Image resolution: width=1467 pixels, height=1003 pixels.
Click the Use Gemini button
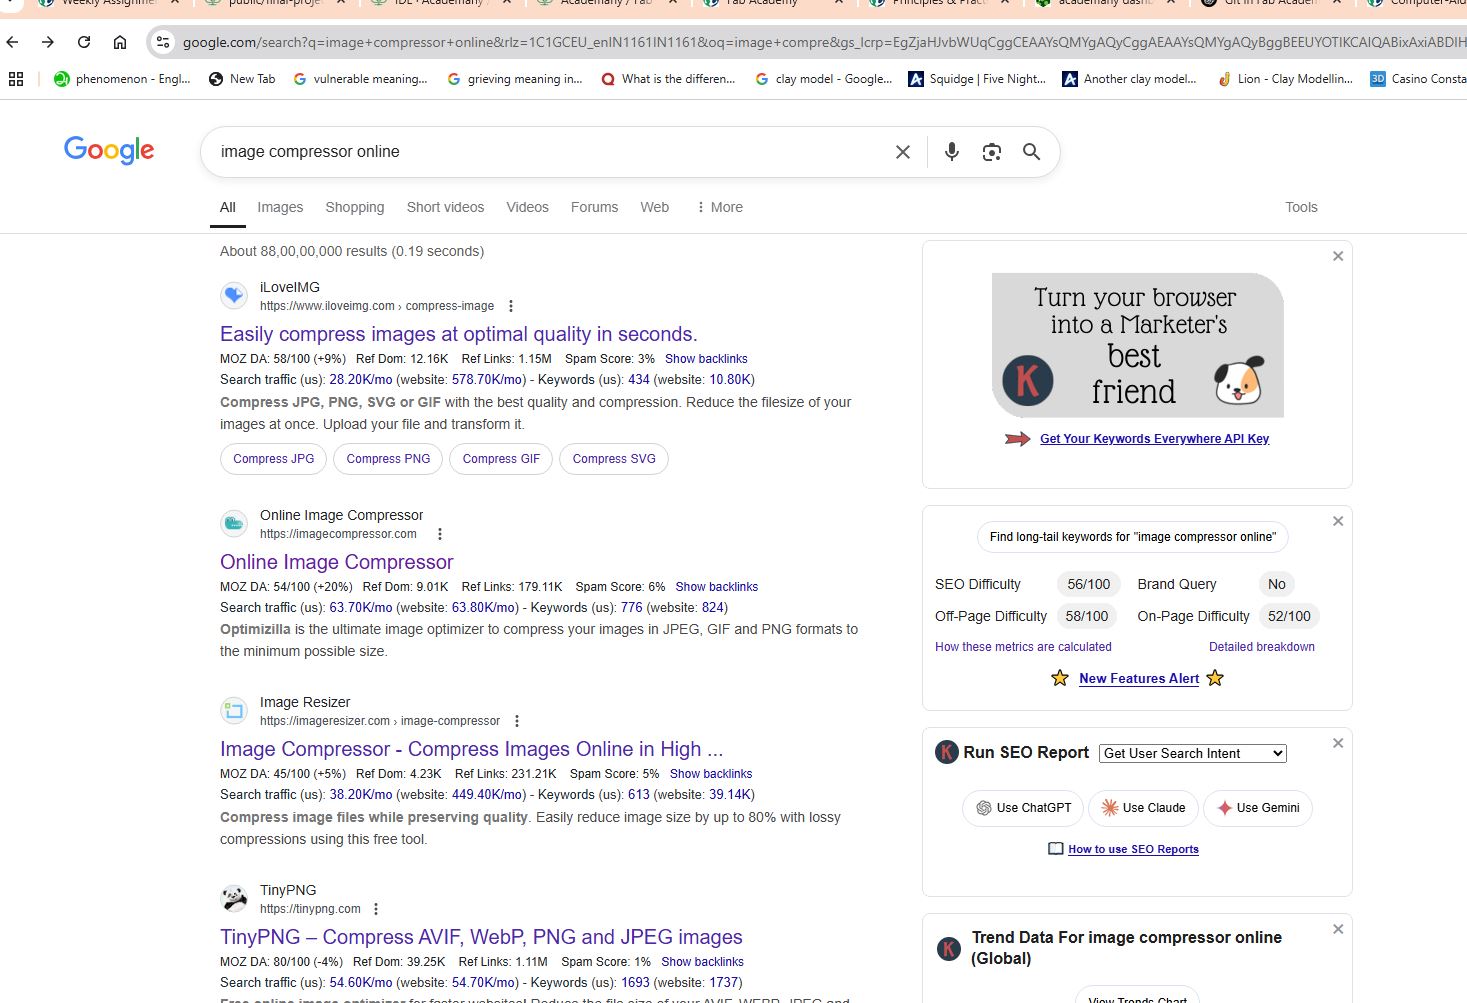point(1257,808)
